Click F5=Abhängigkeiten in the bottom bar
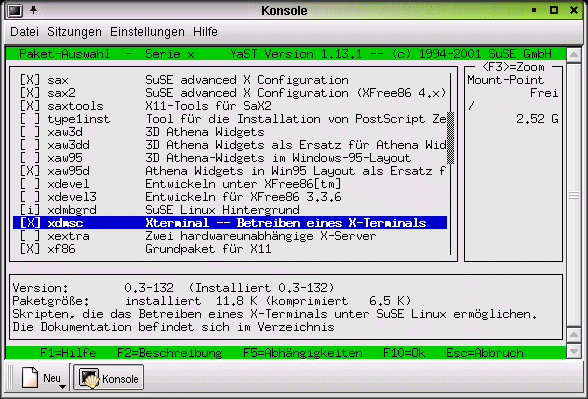This screenshot has height=399, width=588. click(x=303, y=353)
